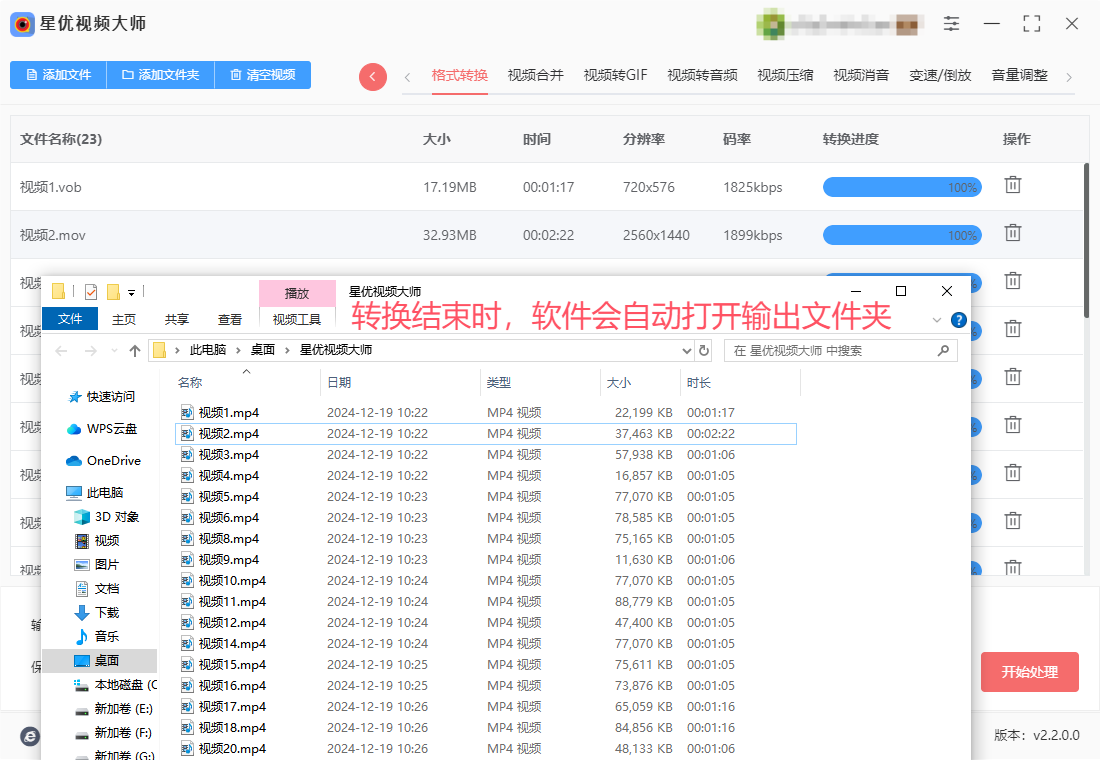Switch to the 视频压缩 tab
Image resolution: width=1100 pixels, height=760 pixels.
pos(786,75)
